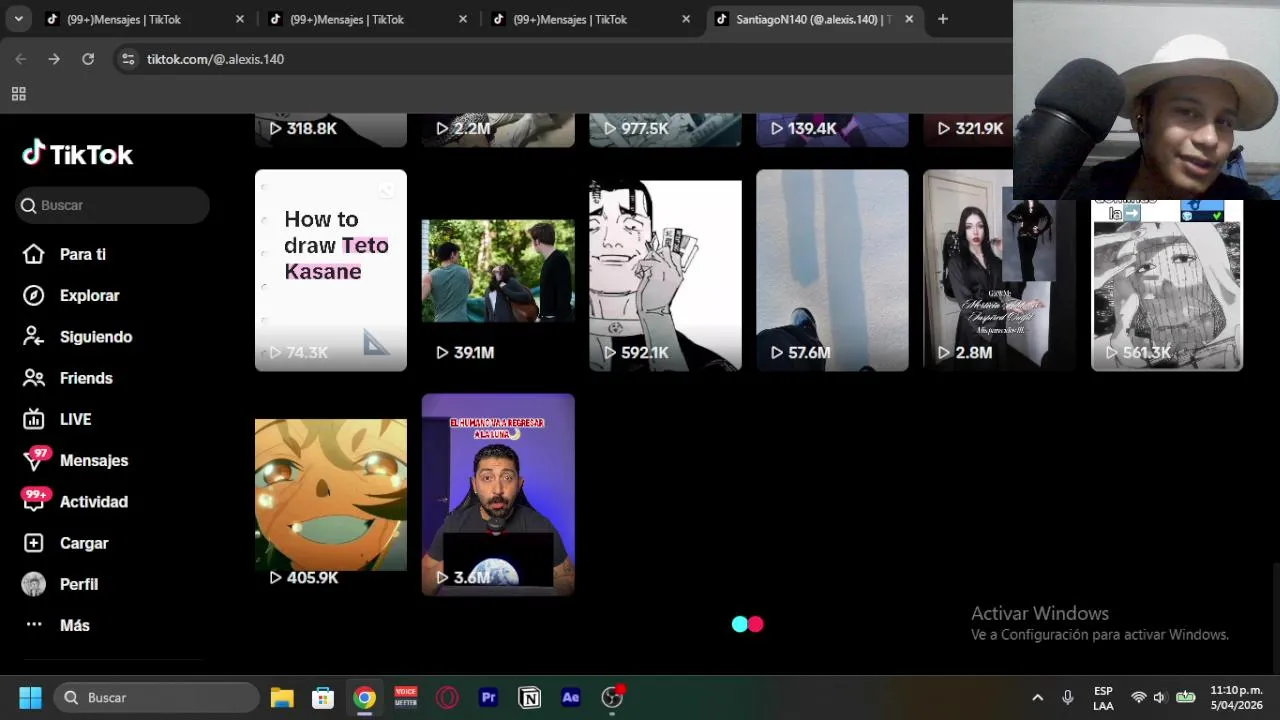Open Cargar upload page link
This screenshot has width=1280, height=720.
[x=84, y=543]
